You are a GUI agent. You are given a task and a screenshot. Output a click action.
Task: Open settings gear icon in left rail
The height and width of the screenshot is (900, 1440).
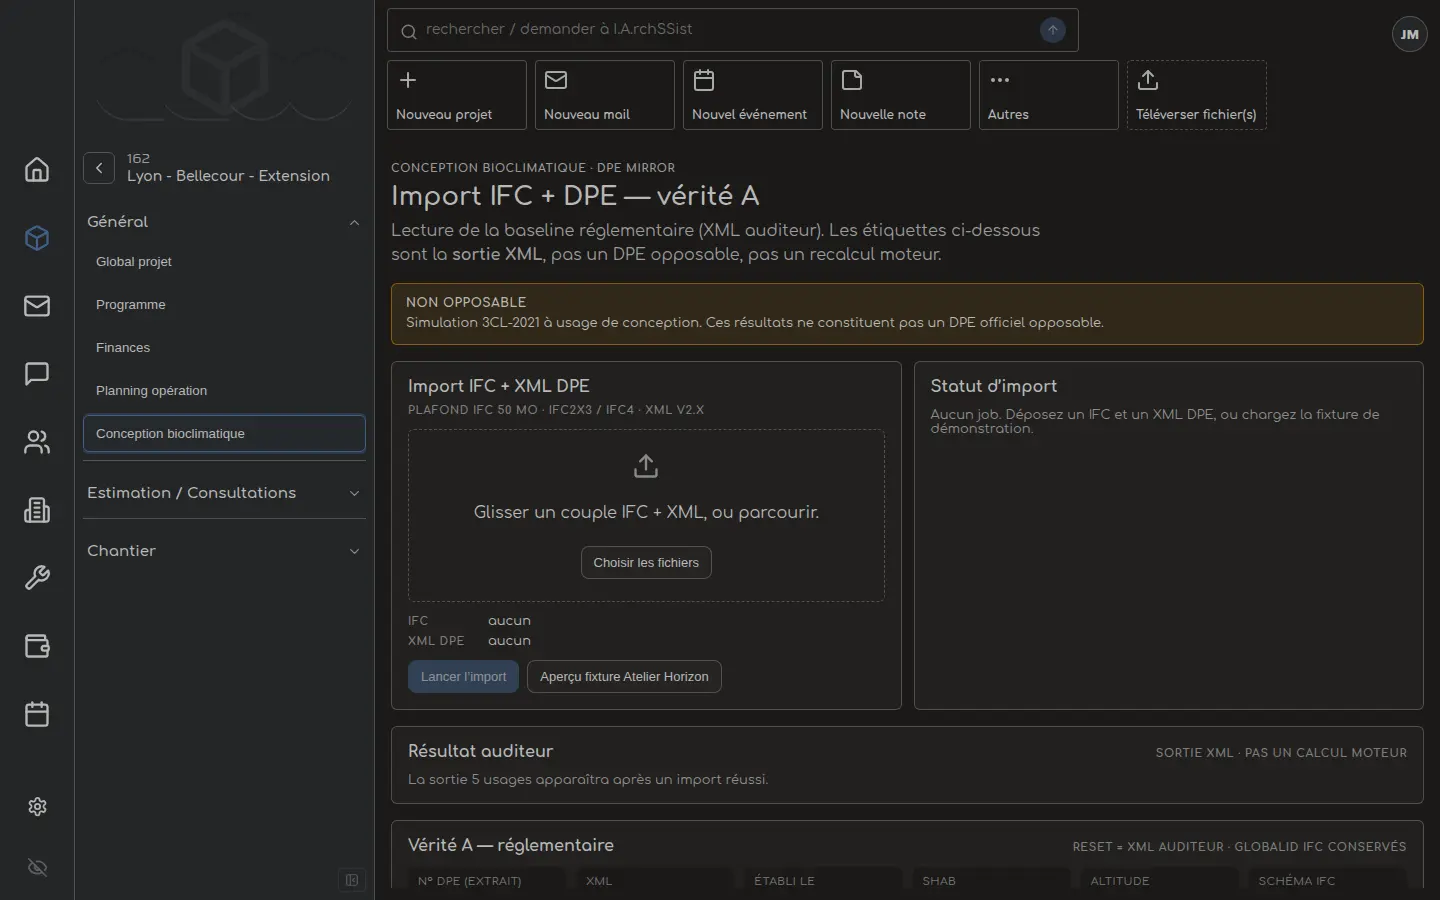point(37,806)
